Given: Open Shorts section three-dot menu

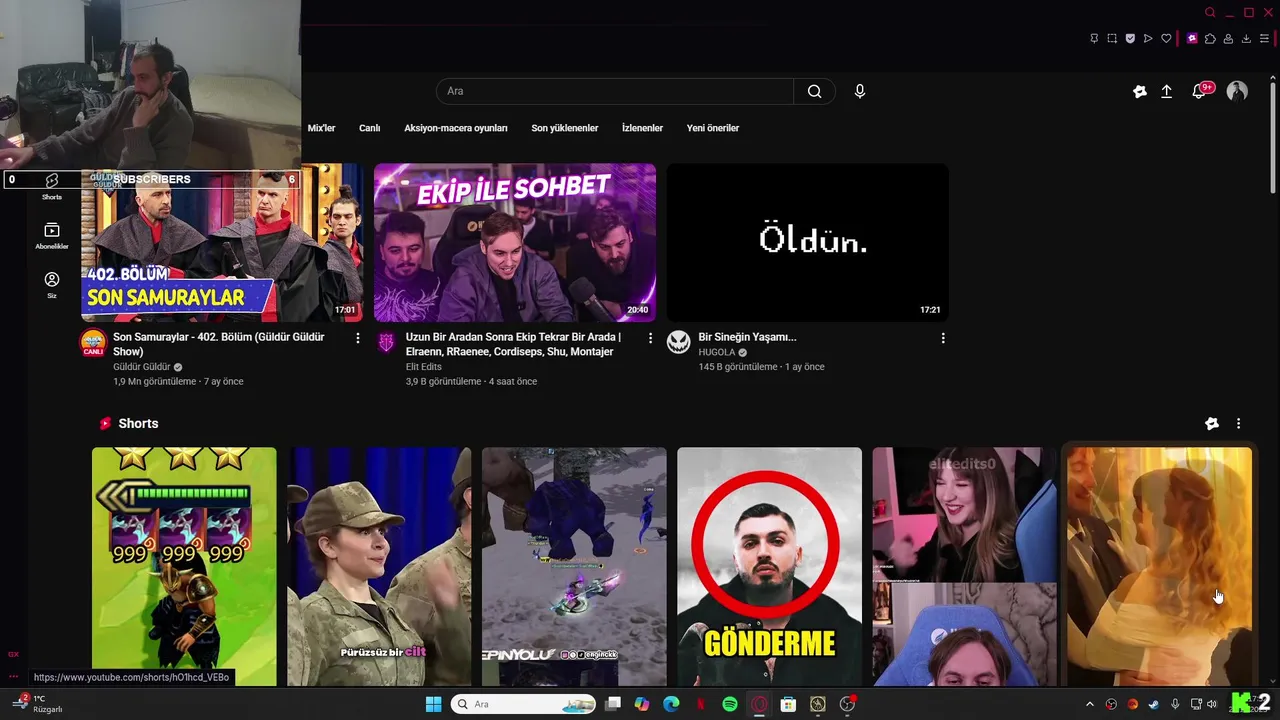Looking at the screenshot, I should 1238,424.
